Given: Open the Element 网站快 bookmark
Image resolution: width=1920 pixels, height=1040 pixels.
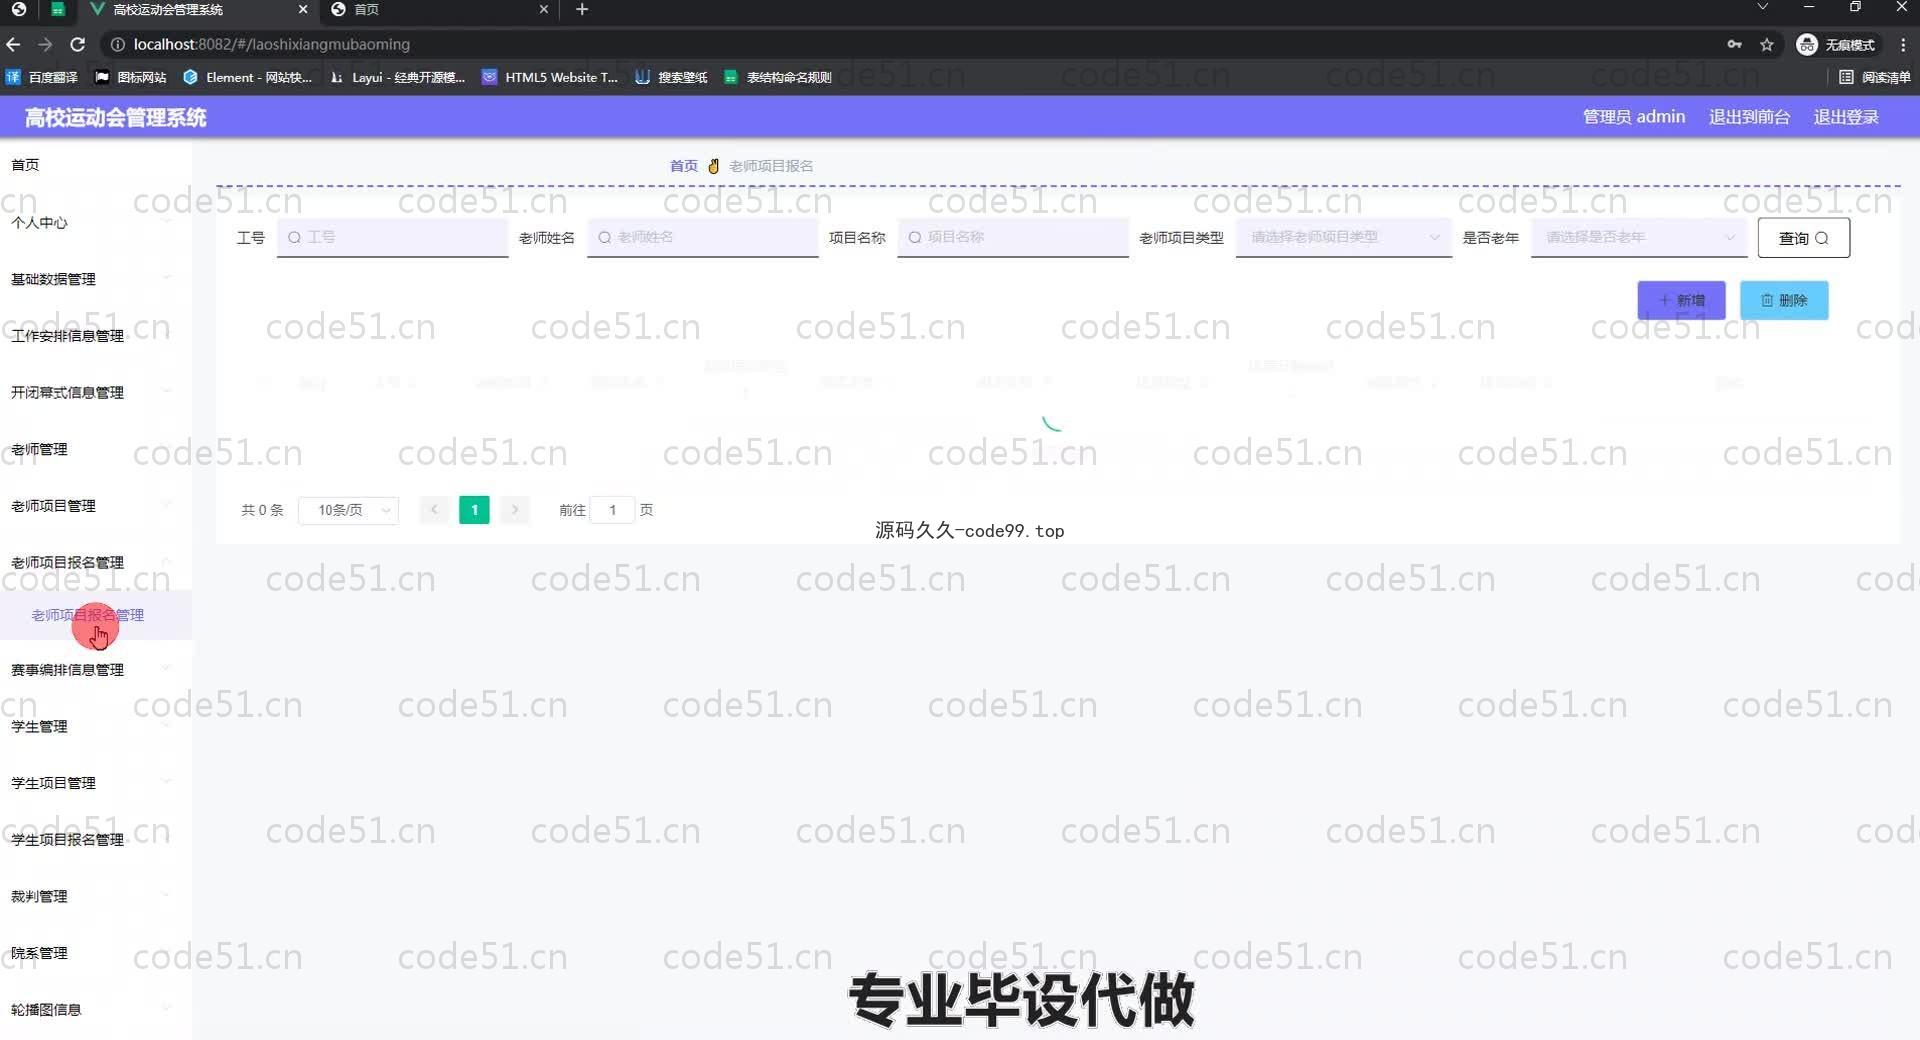Looking at the screenshot, I should click(248, 77).
